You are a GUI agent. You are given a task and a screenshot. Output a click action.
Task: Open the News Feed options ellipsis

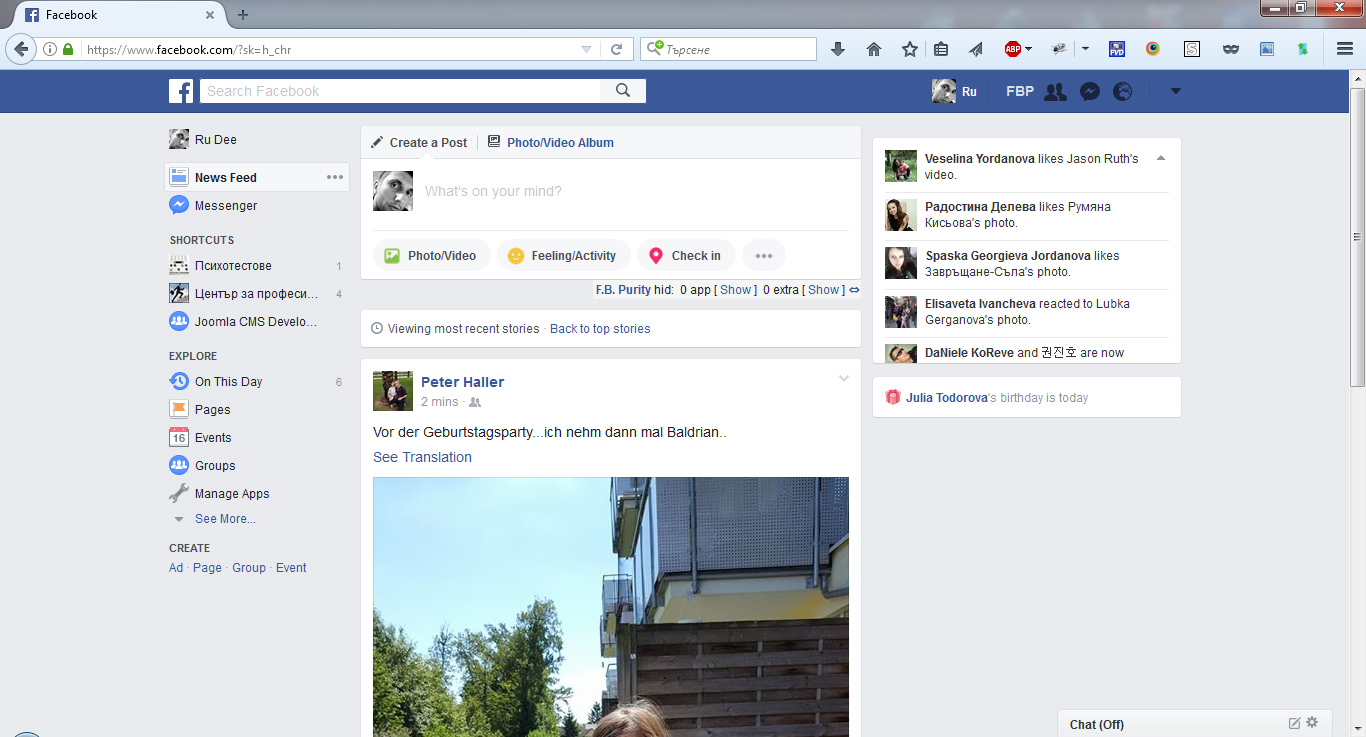pyautogui.click(x=335, y=177)
